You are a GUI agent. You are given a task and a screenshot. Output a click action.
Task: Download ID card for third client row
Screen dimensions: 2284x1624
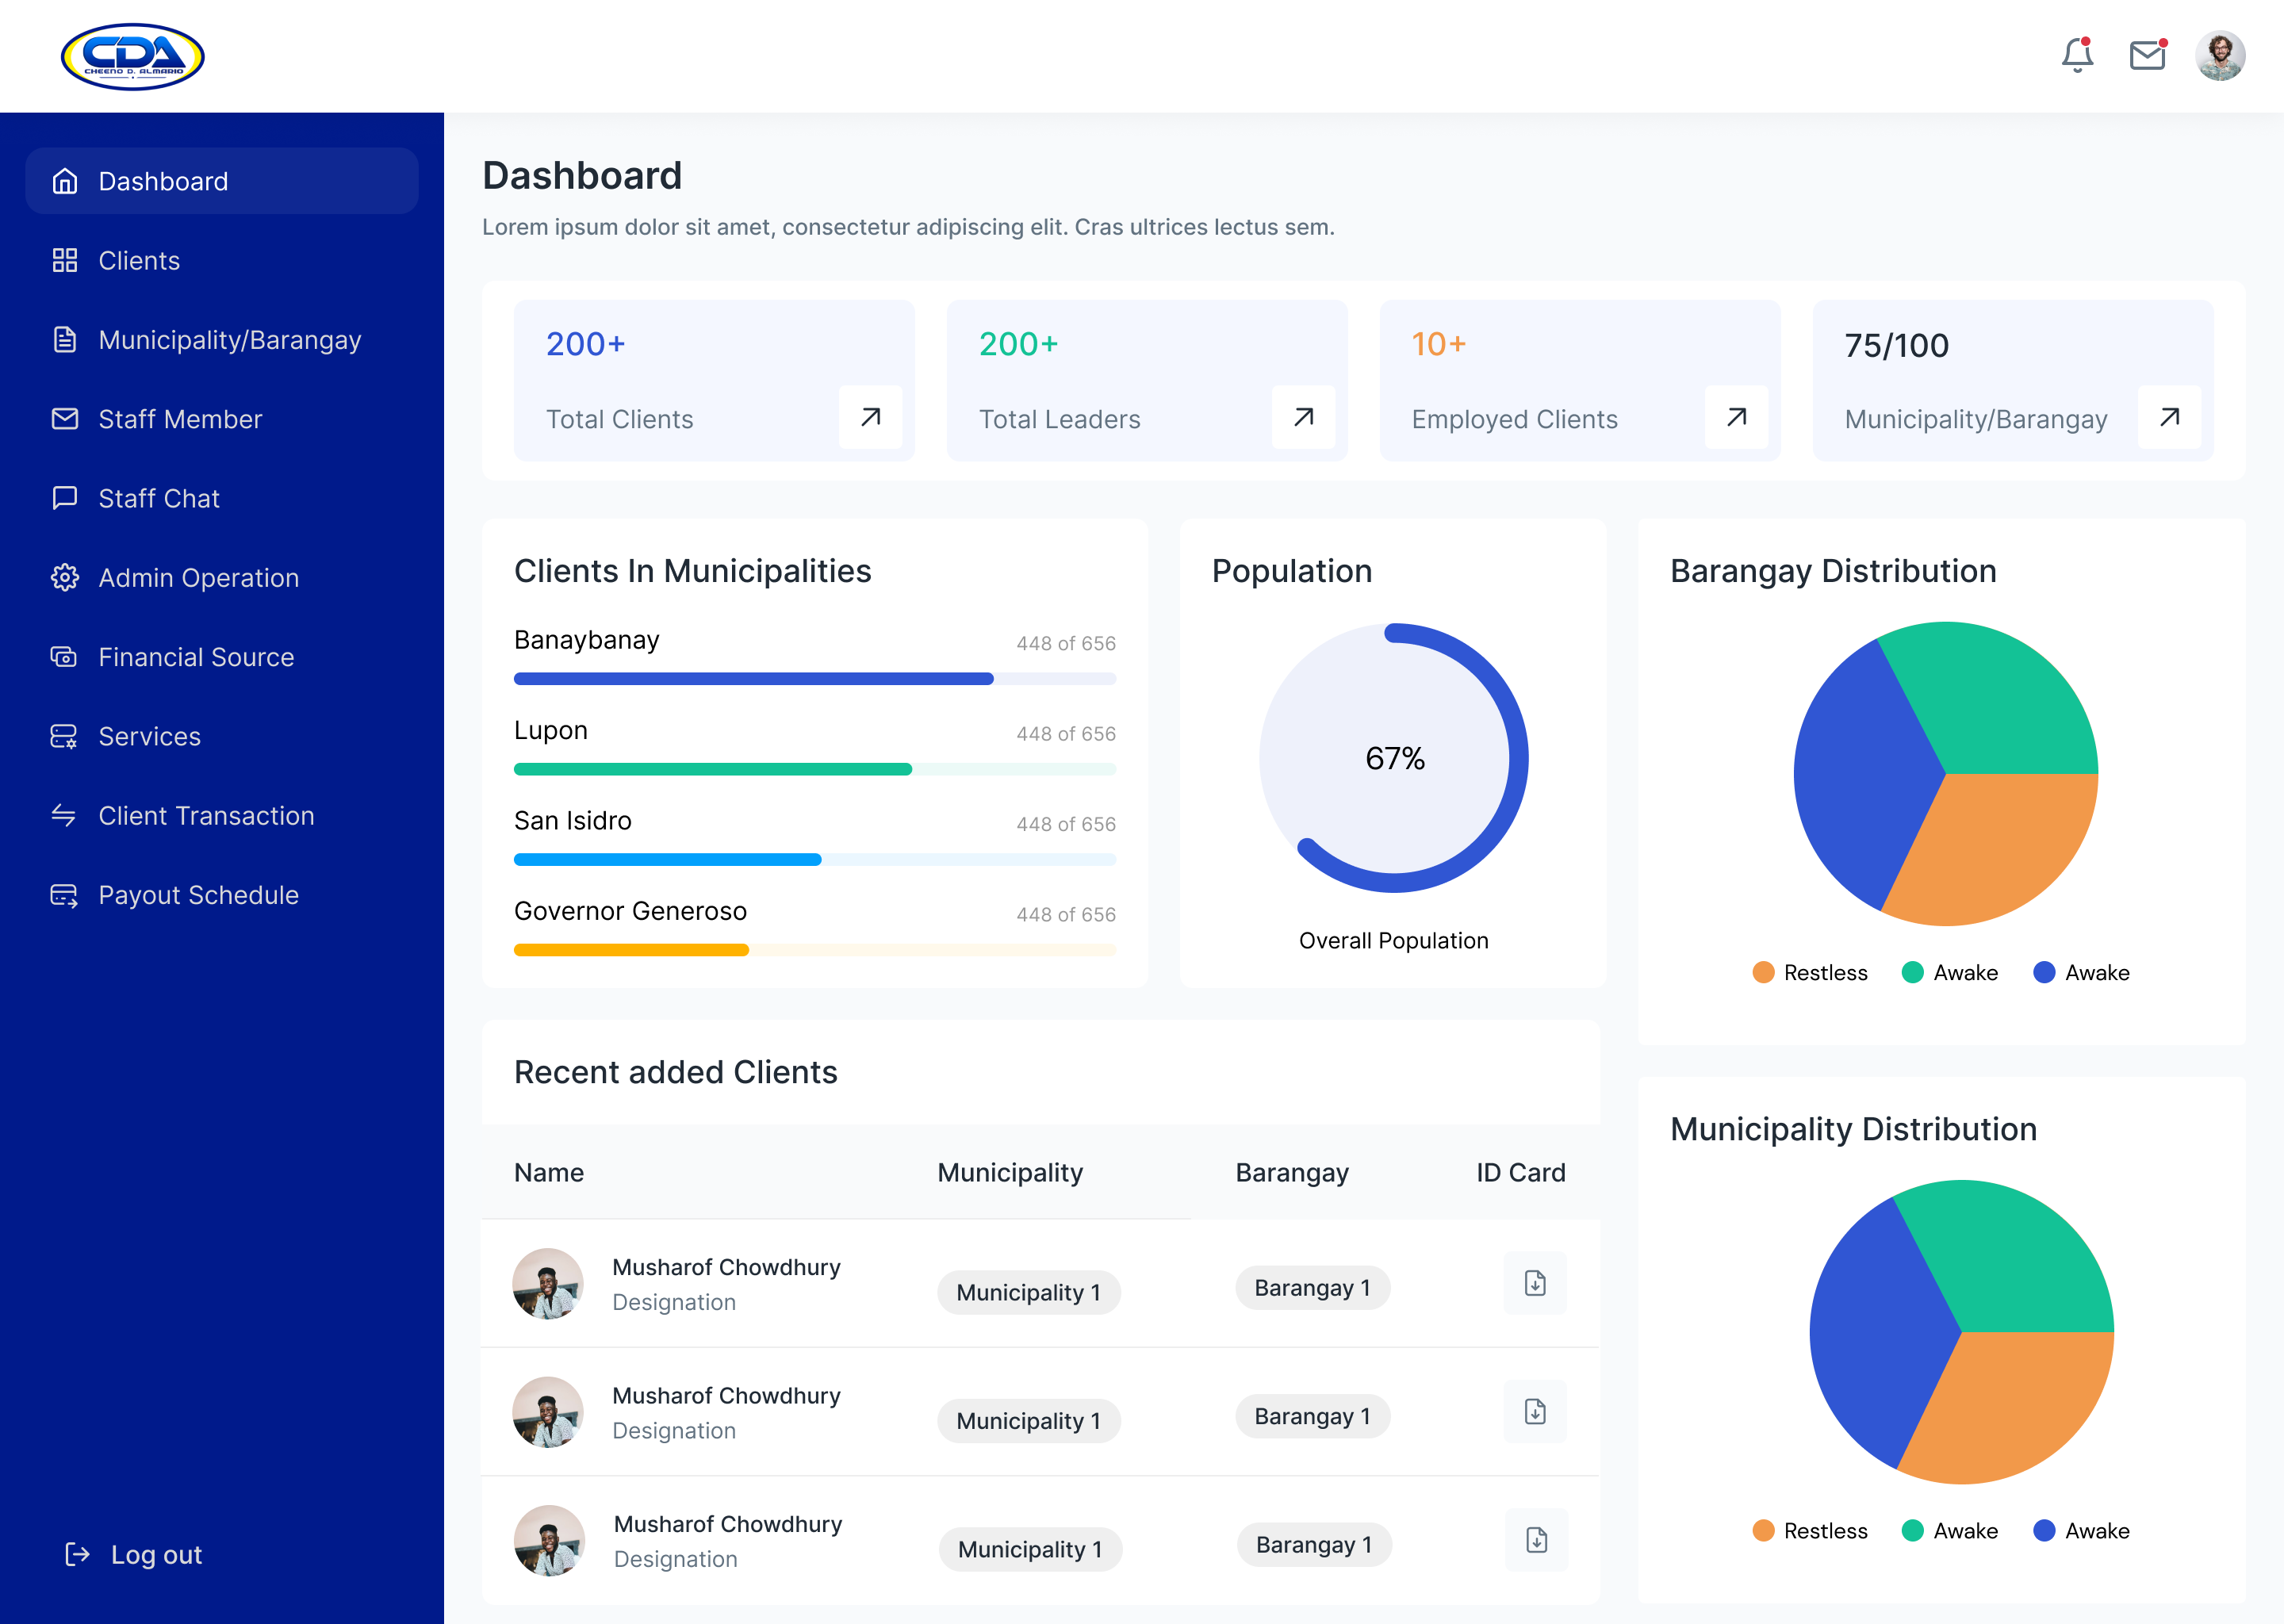[x=1536, y=1540]
